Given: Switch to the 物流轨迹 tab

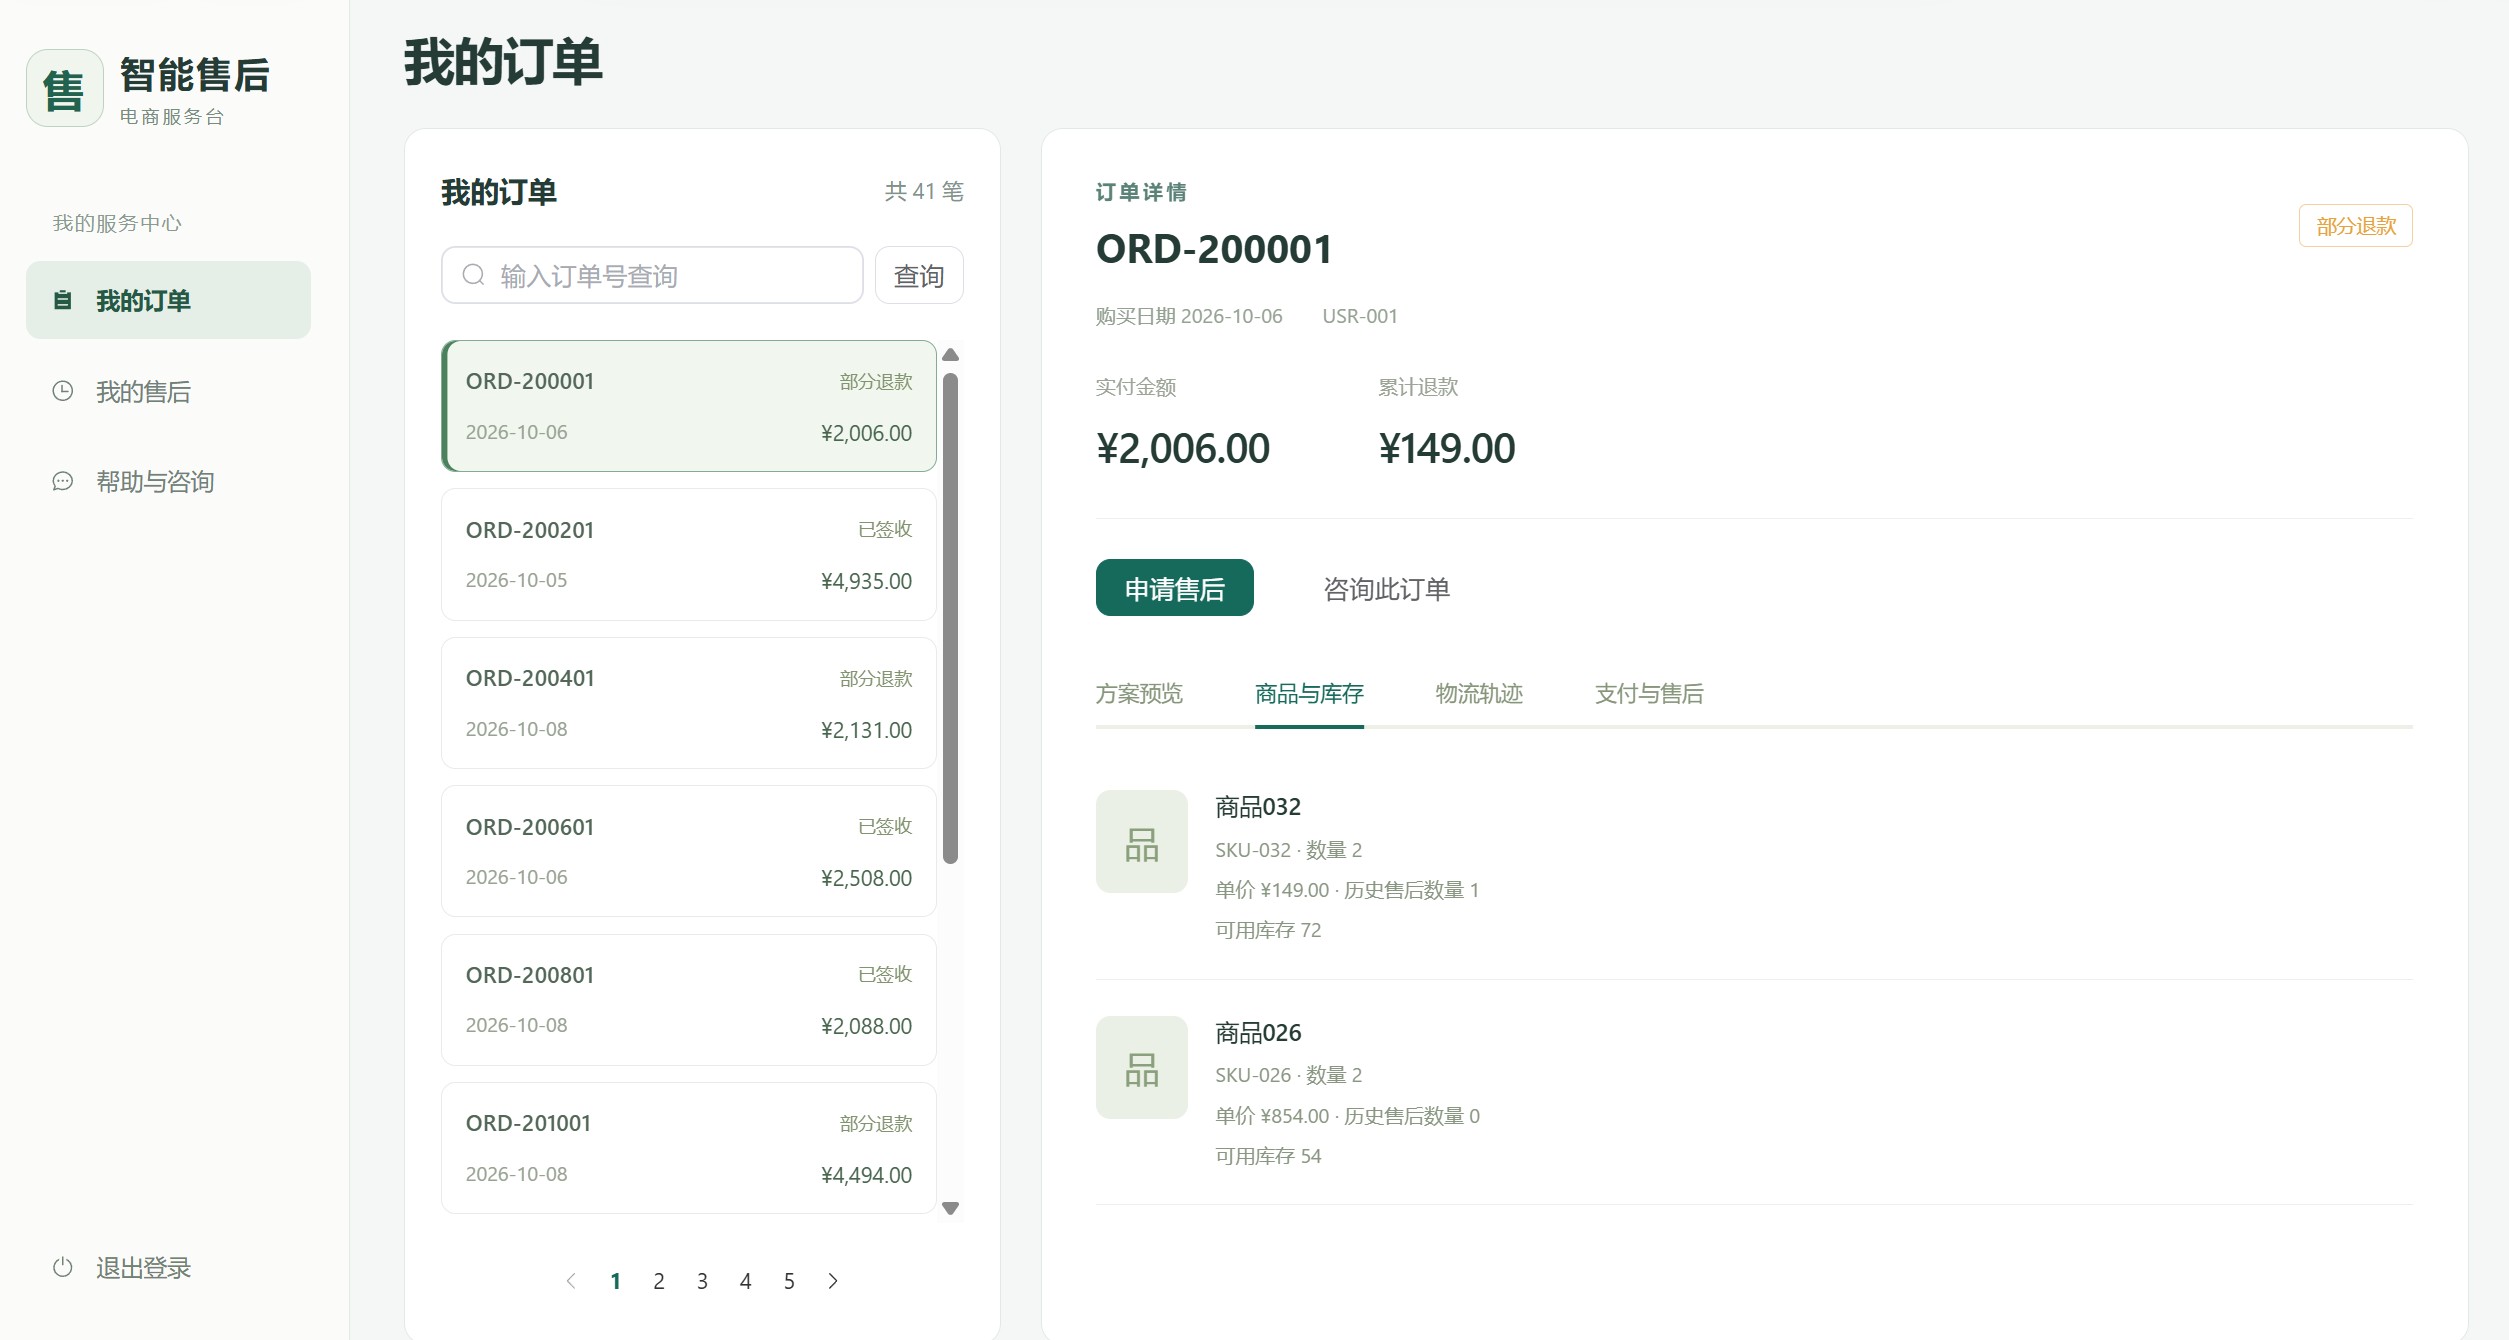Looking at the screenshot, I should pyautogui.click(x=1479, y=694).
